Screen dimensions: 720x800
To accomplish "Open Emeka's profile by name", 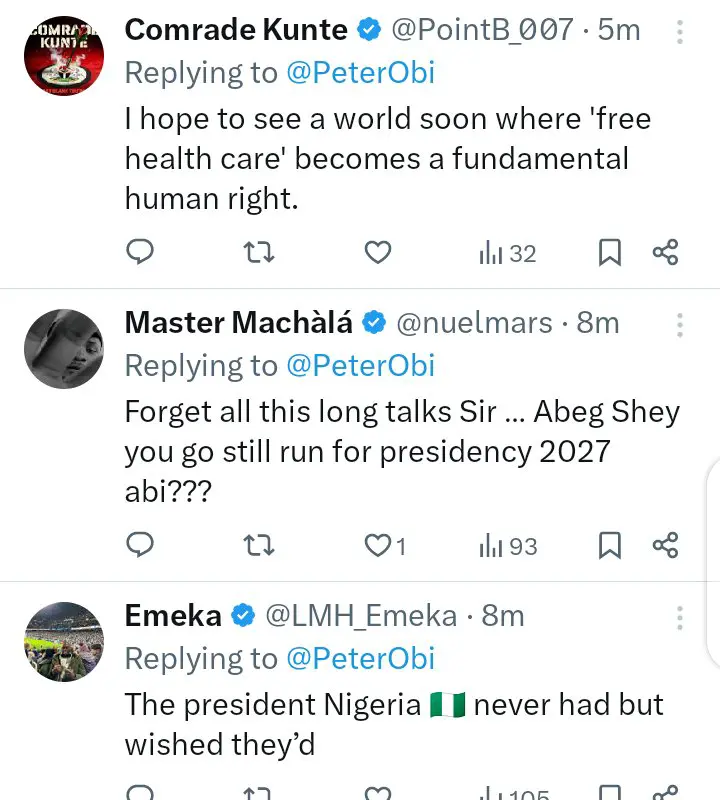I will (x=172, y=616).
